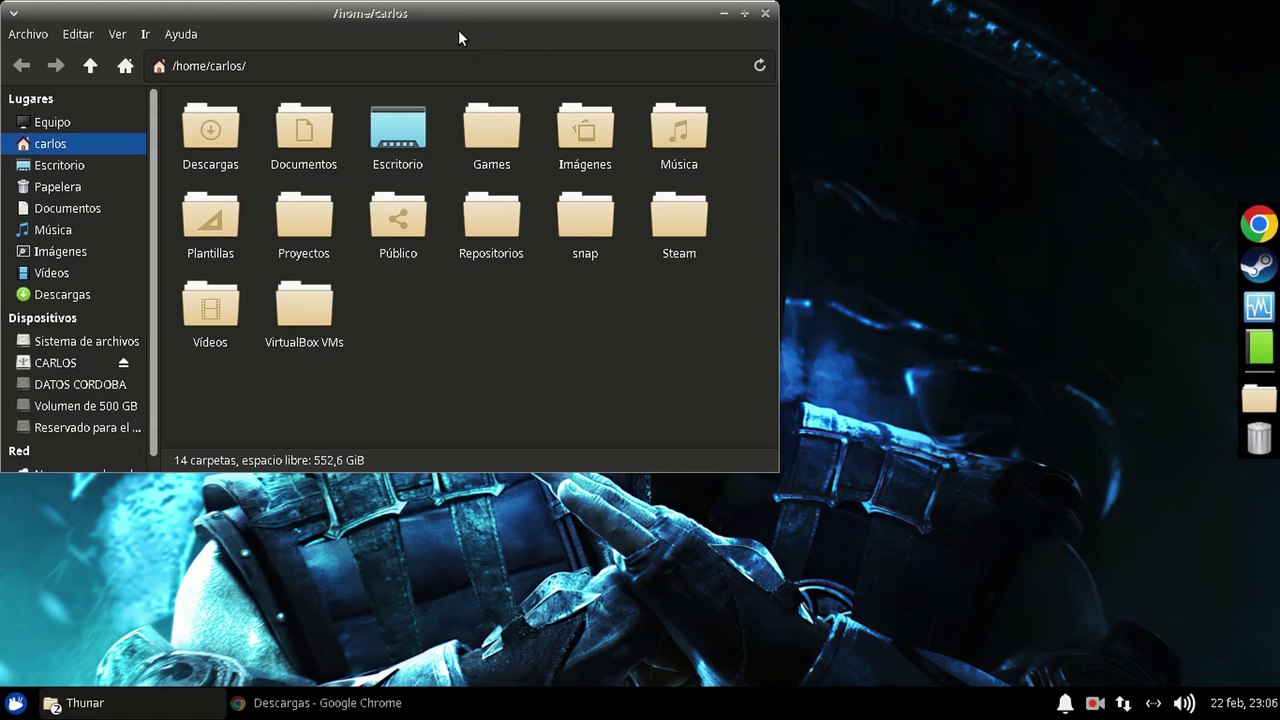Launch Steam from the dock
The width and height of the screenshot is (1280, 720).
pyautogui.click(x=1259, y=266)
